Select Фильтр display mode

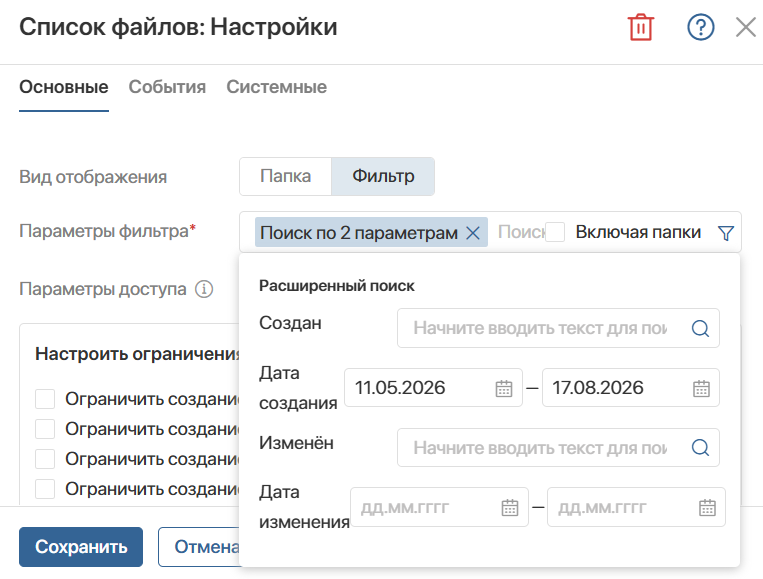[383, 176]
